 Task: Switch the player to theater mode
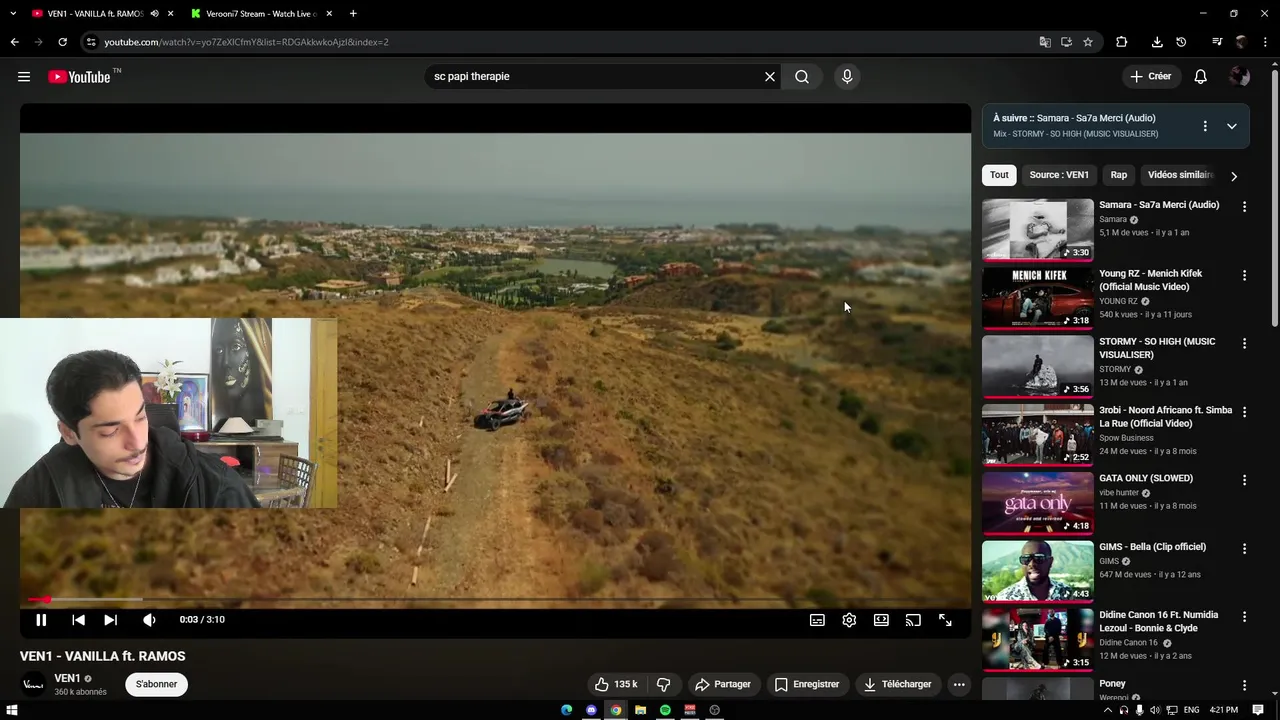[x=881, y=620]
